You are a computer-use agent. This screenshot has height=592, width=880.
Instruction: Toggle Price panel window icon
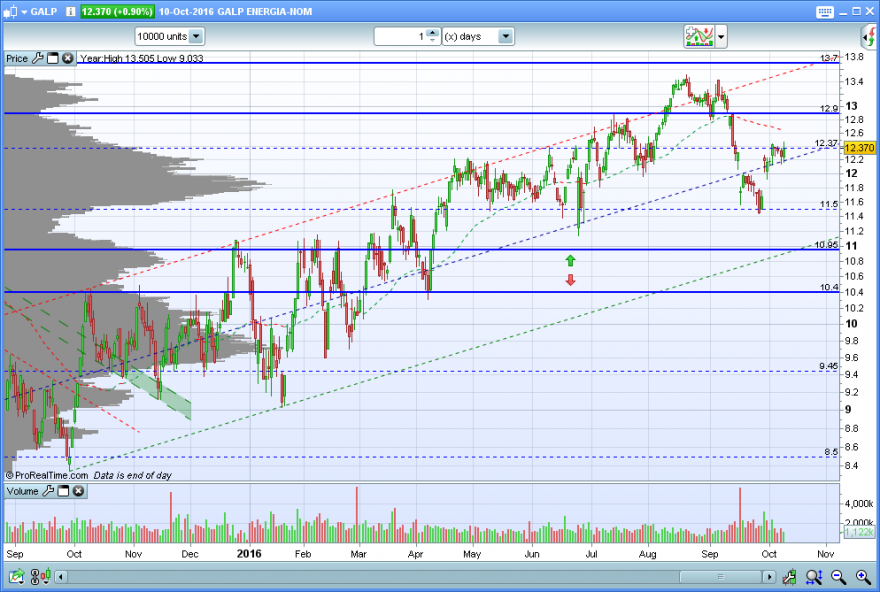(53, 58)
